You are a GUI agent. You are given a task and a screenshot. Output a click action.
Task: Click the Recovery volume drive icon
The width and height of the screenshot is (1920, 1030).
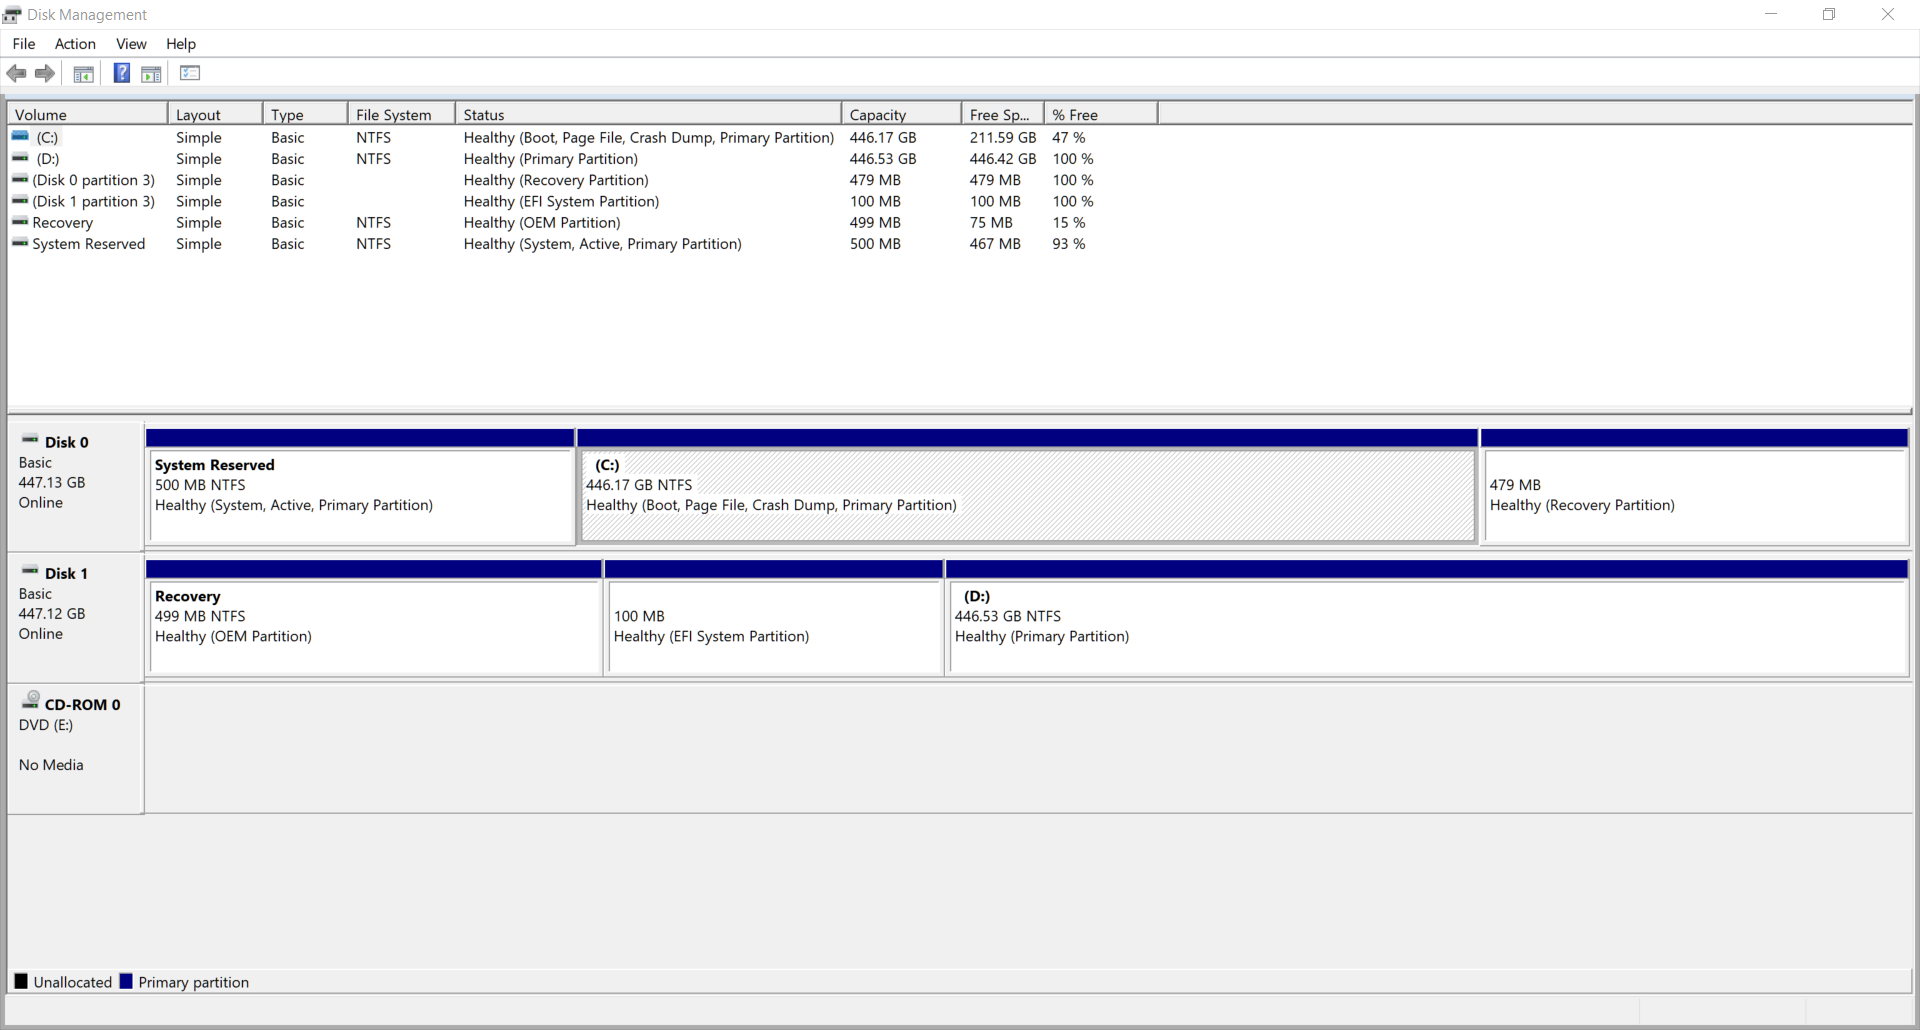[x=20, y=222]
